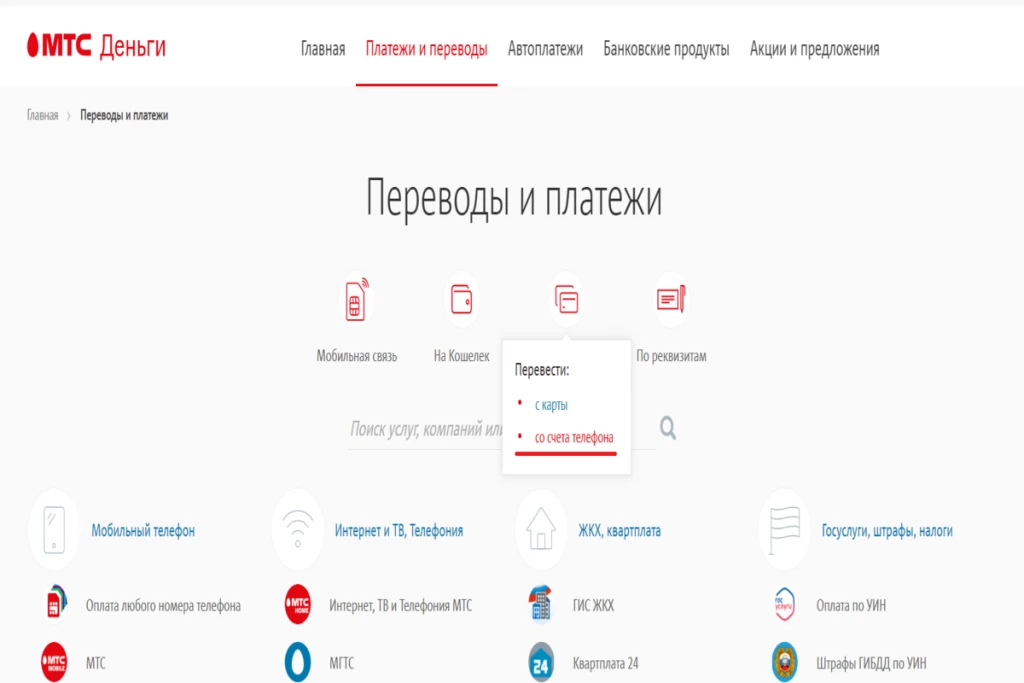The image size is (1024, 683).
Task: Select the Платежи и переводы tab
Action: pyautogui.click(x=426, y=49)
